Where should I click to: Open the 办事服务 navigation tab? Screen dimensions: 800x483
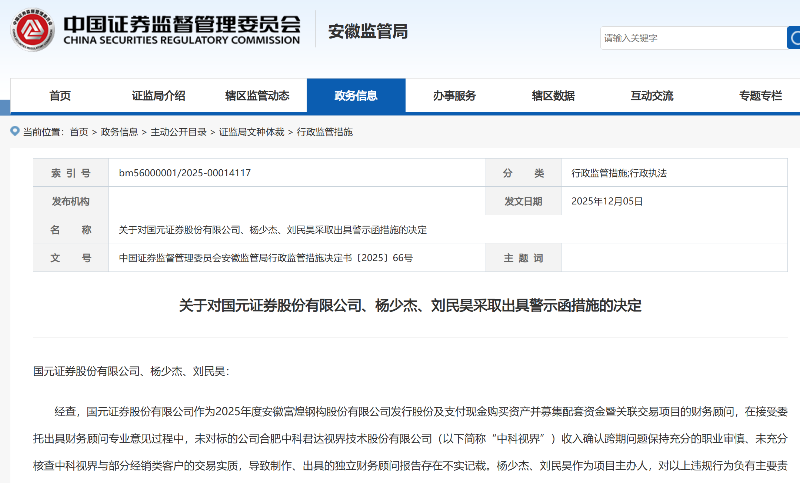(455, 95)
